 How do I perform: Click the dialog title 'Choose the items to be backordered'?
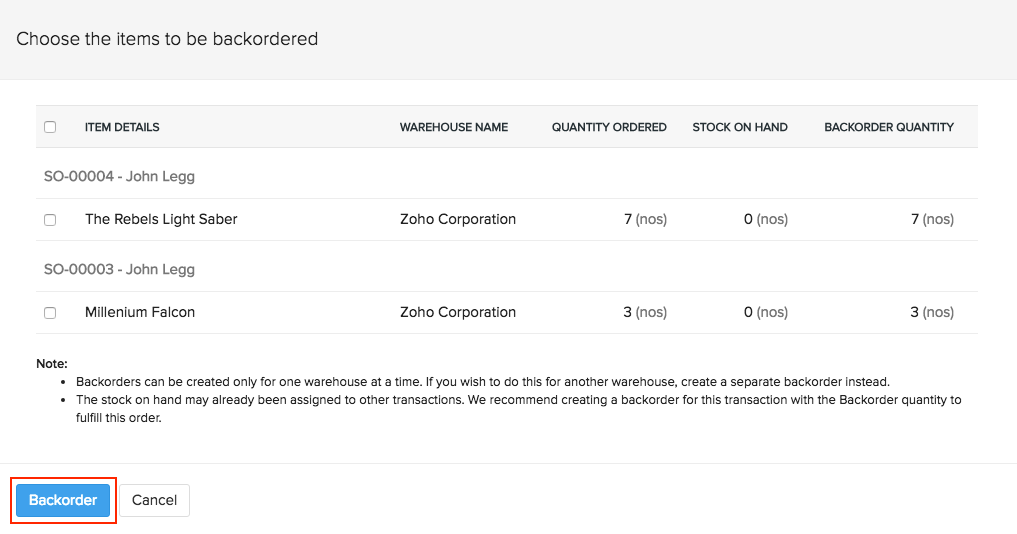pos(167,39)
